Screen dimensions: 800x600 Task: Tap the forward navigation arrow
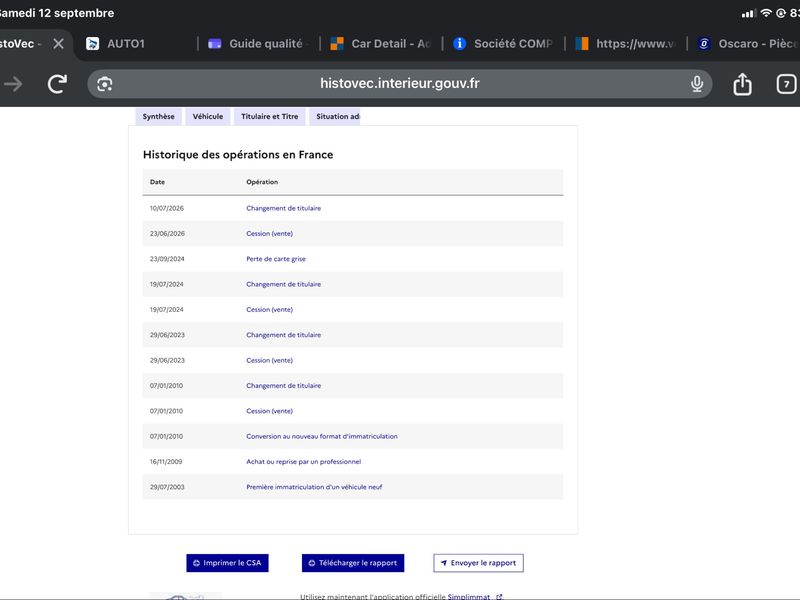point(13,84)
